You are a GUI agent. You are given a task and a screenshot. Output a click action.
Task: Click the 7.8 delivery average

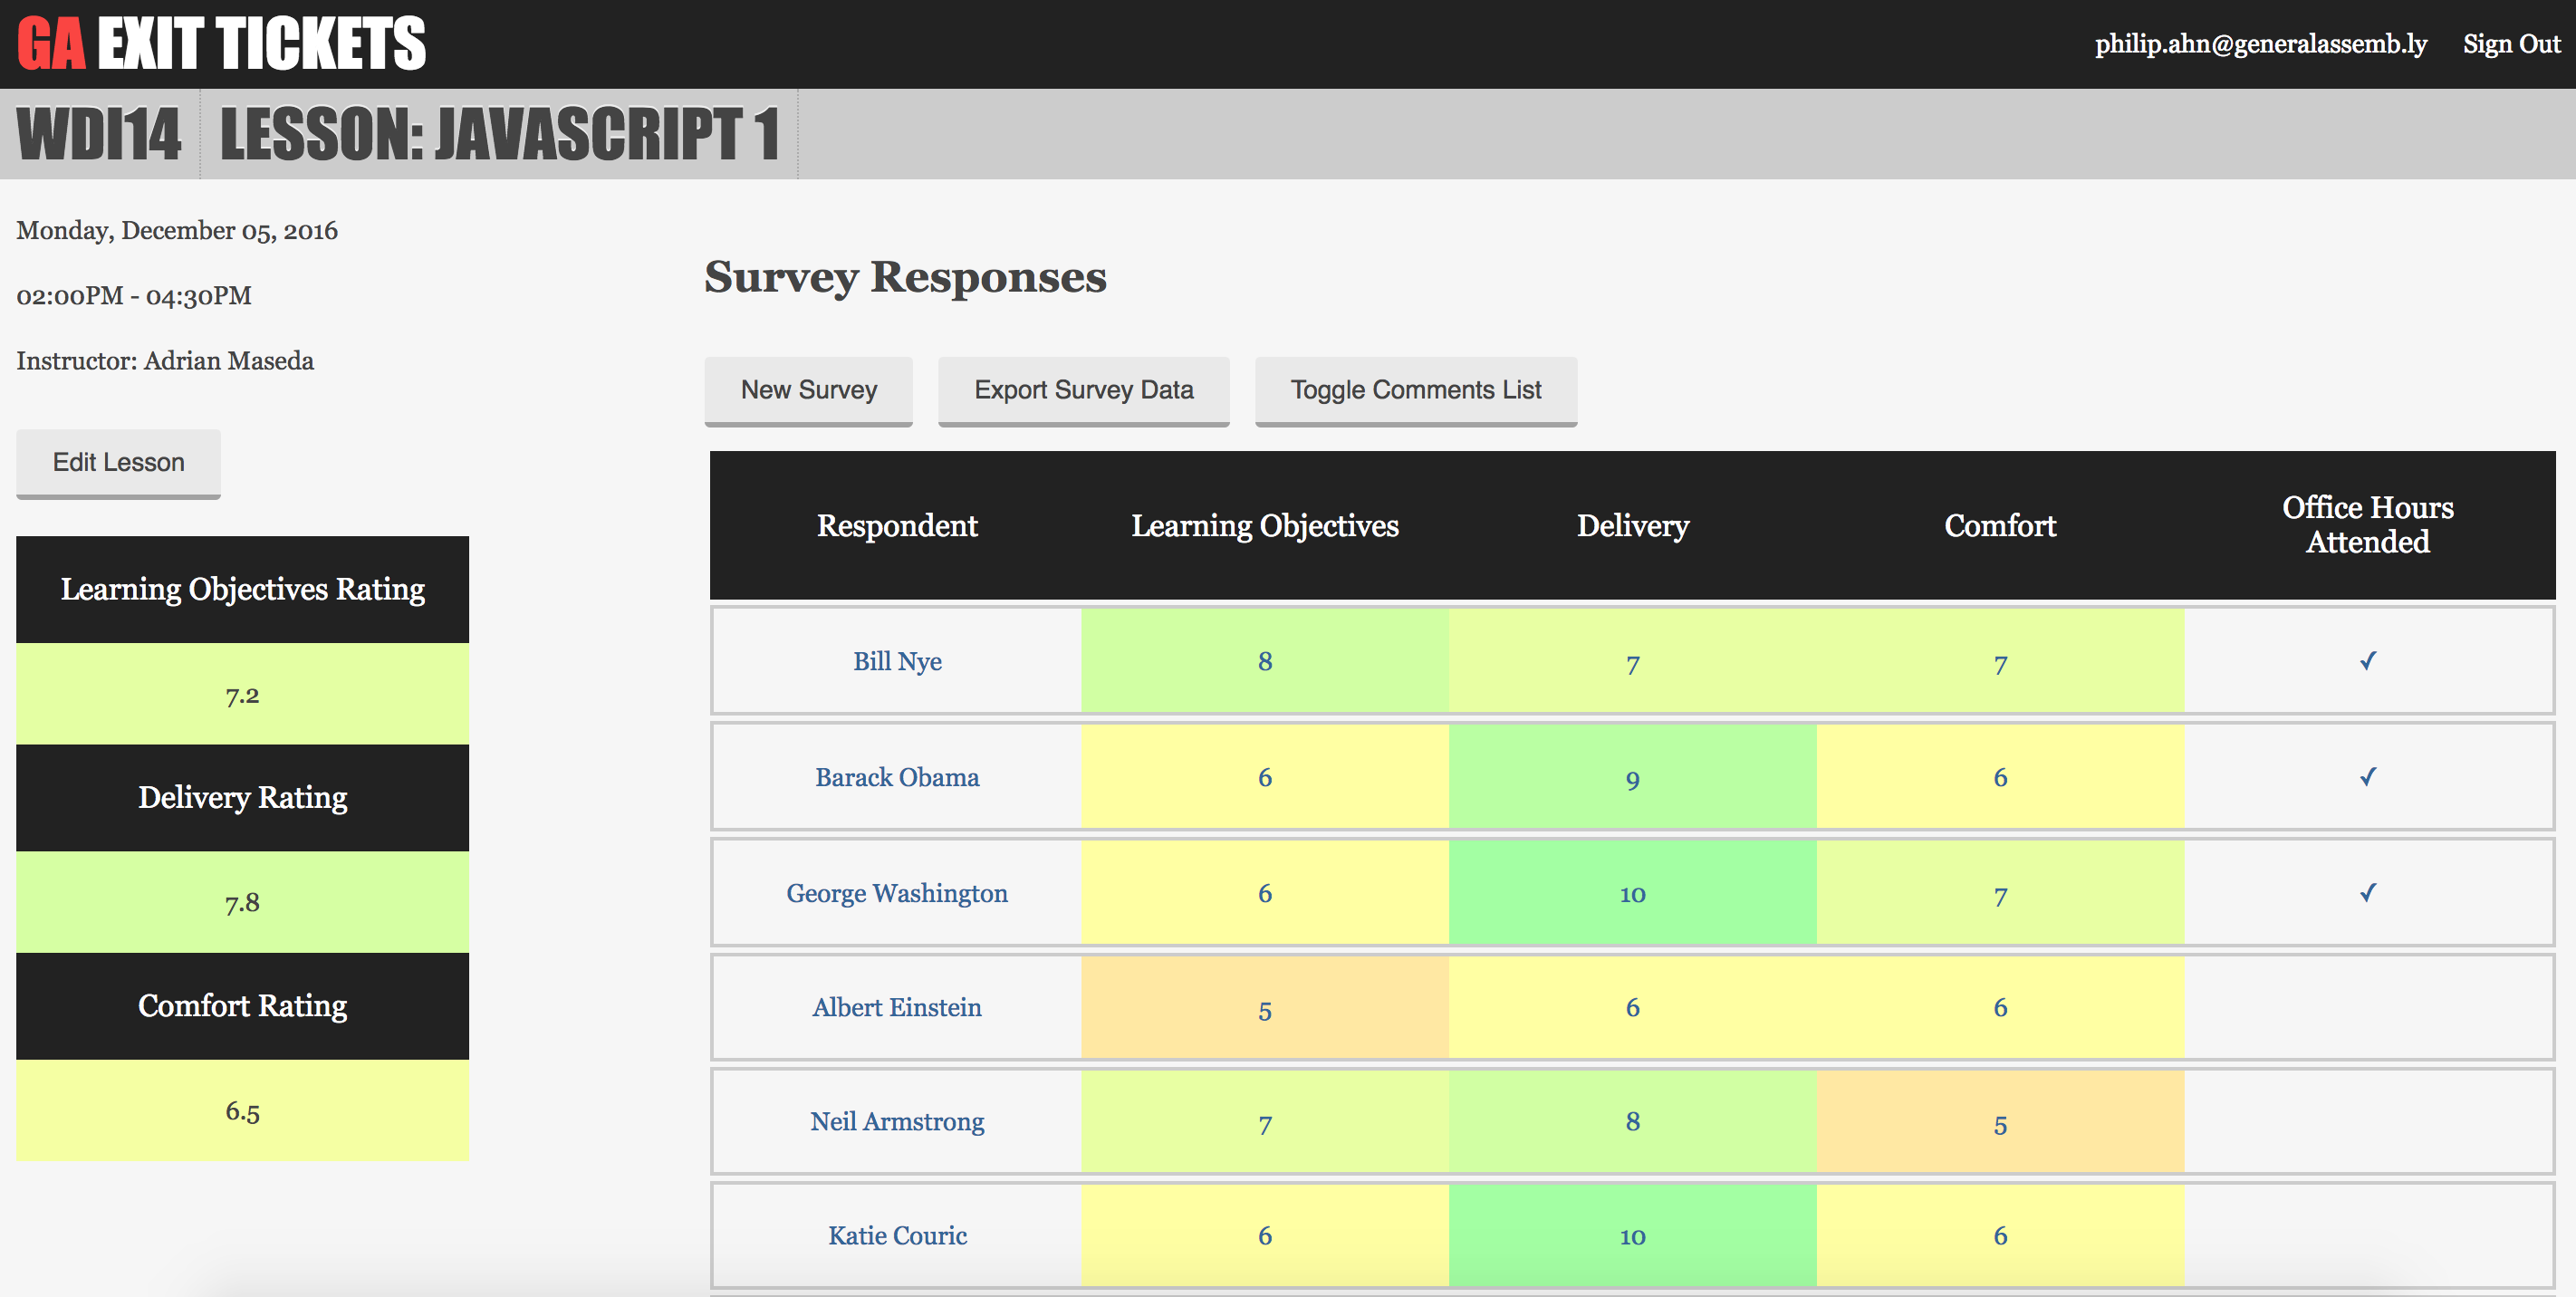(x=242, y=902)
